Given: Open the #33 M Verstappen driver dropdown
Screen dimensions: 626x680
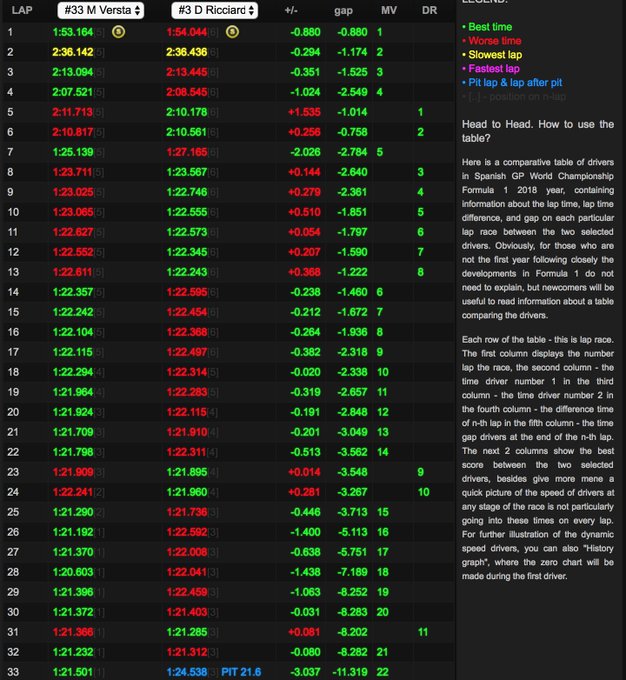Looking at the screenshot, I should [x=101, y=10].
